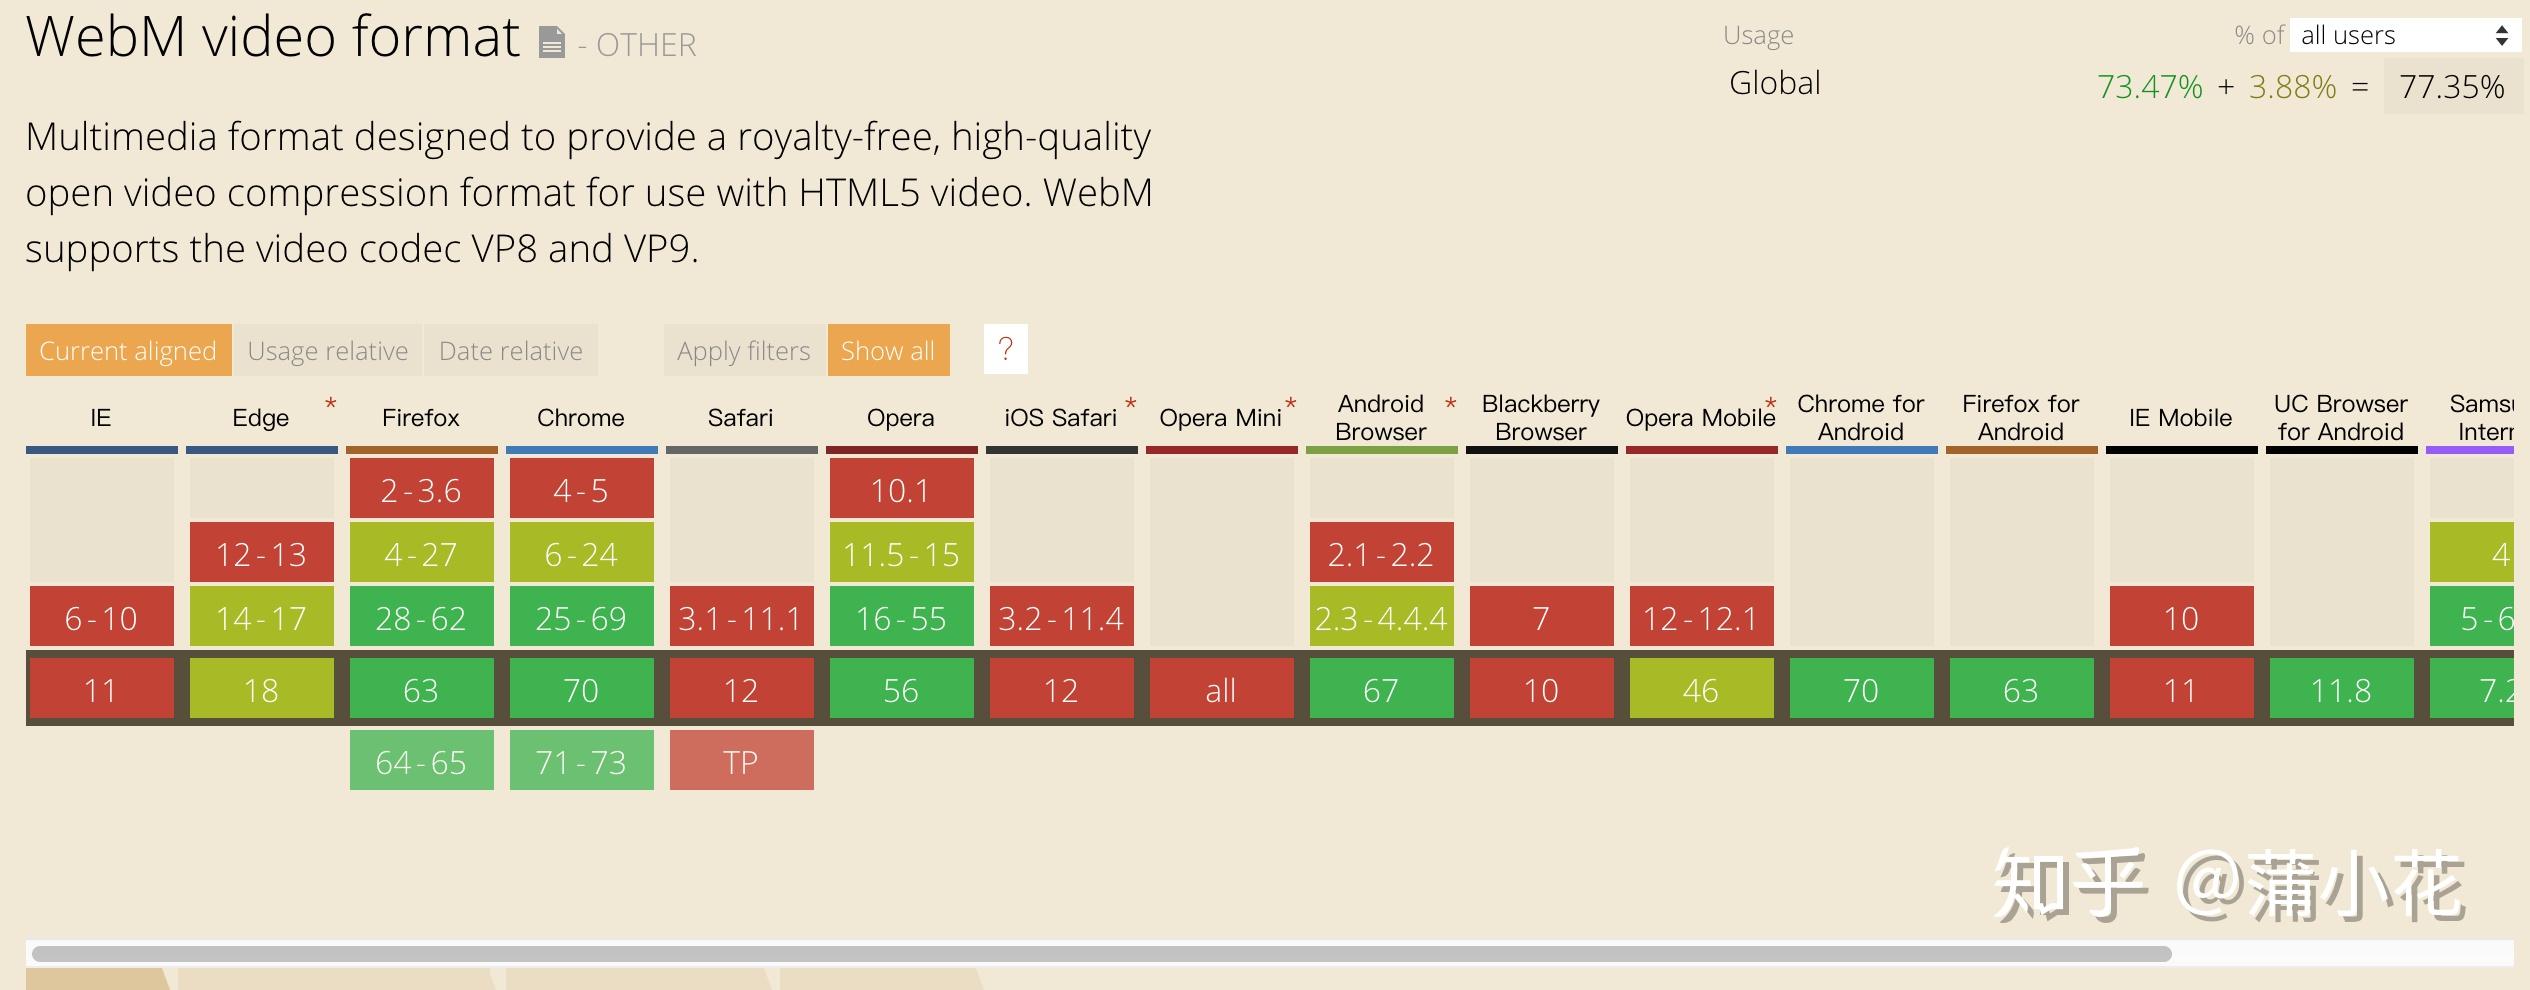This screenshot has width=2530, height=990.
Task: Toggle the Show all versions option
Action: 888,350
